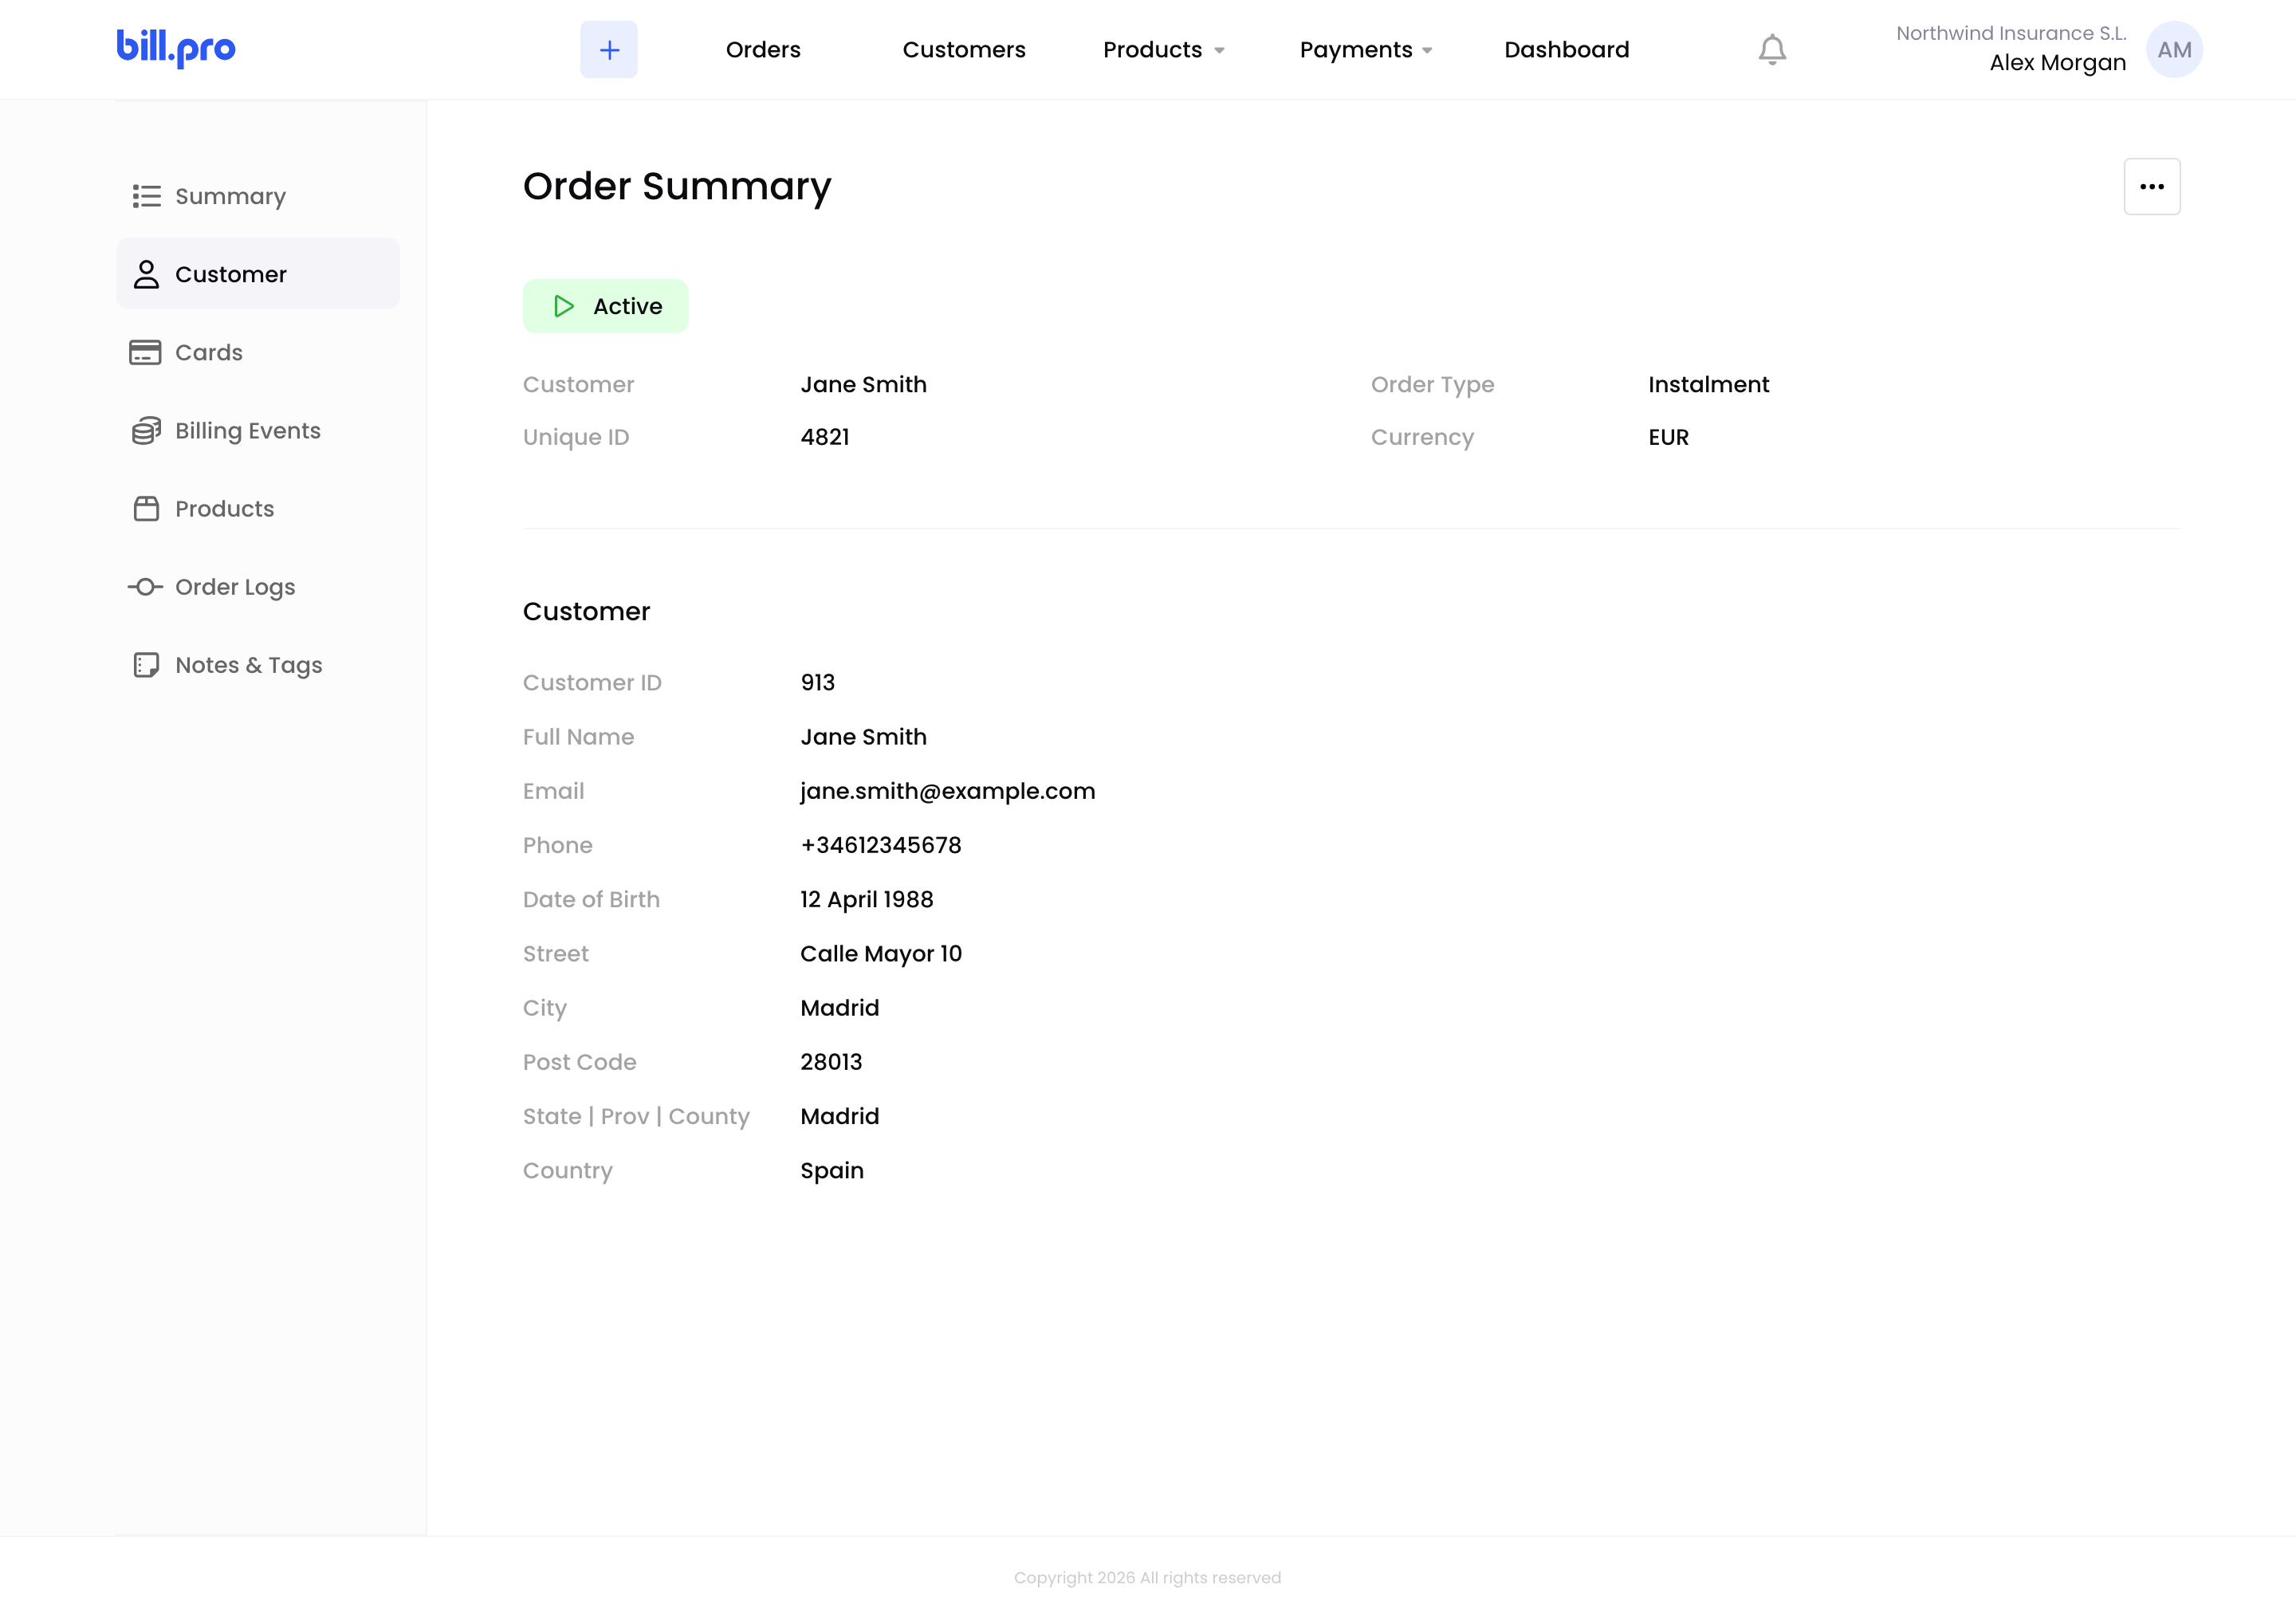
Task: Open the Payments menu label in top nav
Action: (x=1356, y=49)
